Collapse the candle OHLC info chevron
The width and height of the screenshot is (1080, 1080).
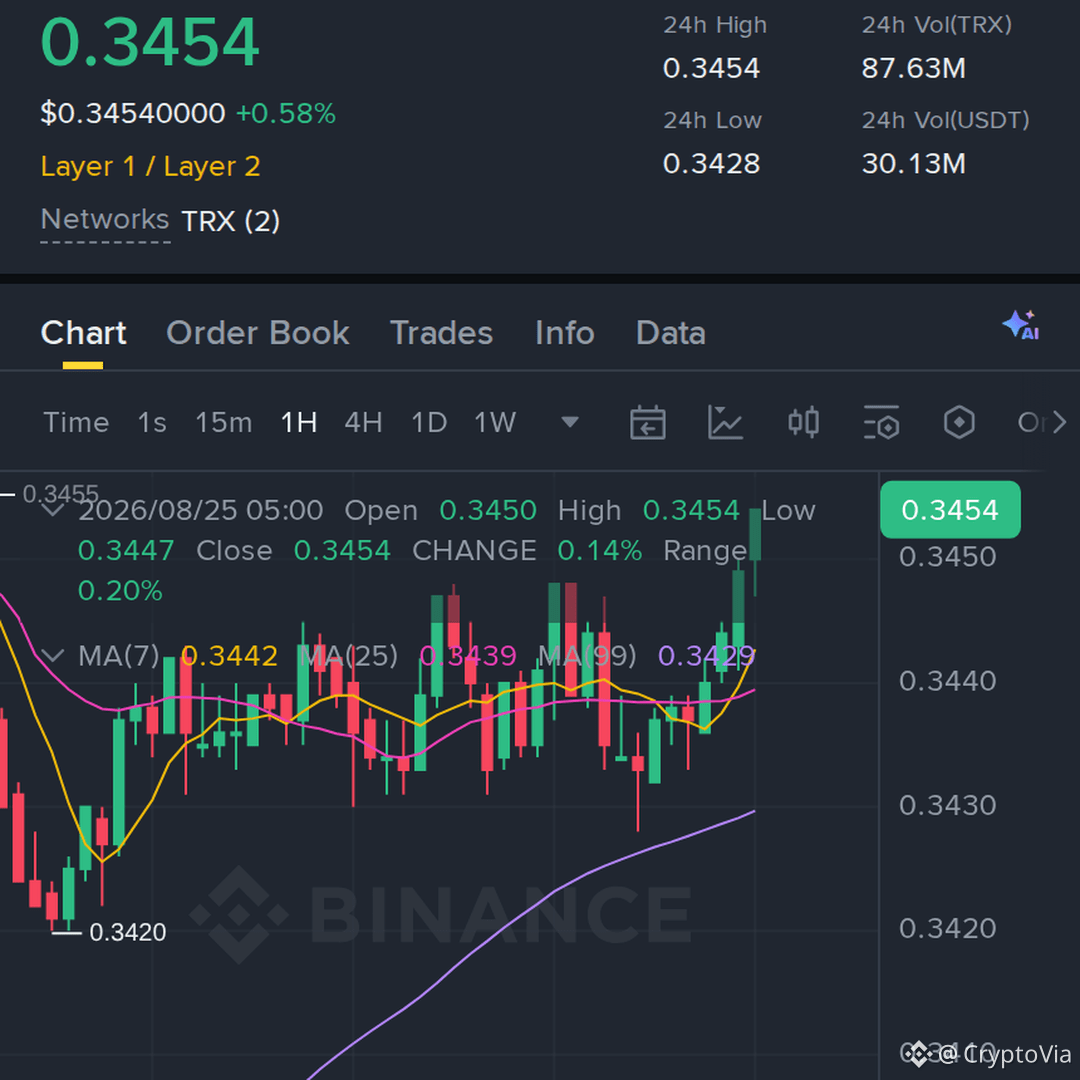click(x=53, y=510)
